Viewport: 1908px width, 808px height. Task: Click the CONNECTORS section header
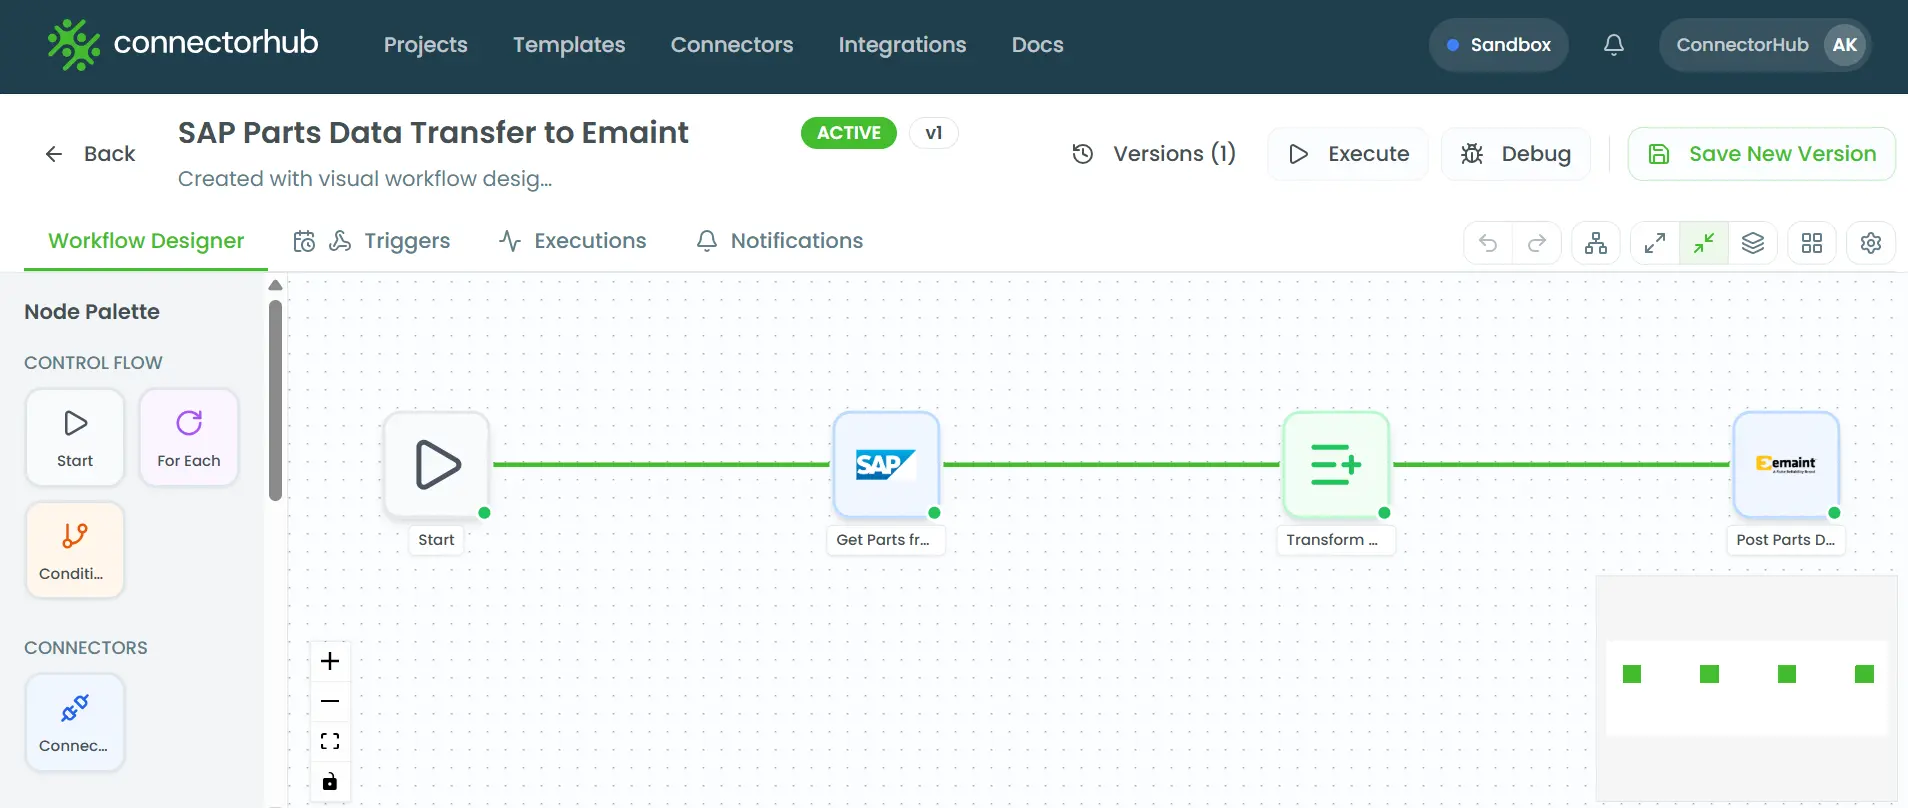click(86, 648)
